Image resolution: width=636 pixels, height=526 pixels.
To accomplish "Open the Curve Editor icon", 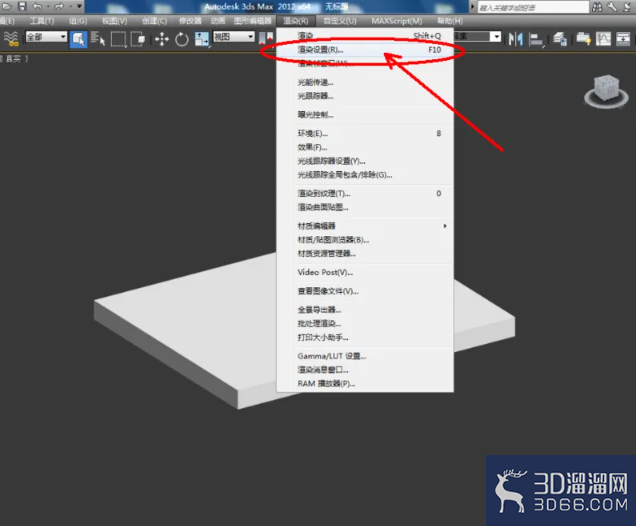I will tap(603, 39).
